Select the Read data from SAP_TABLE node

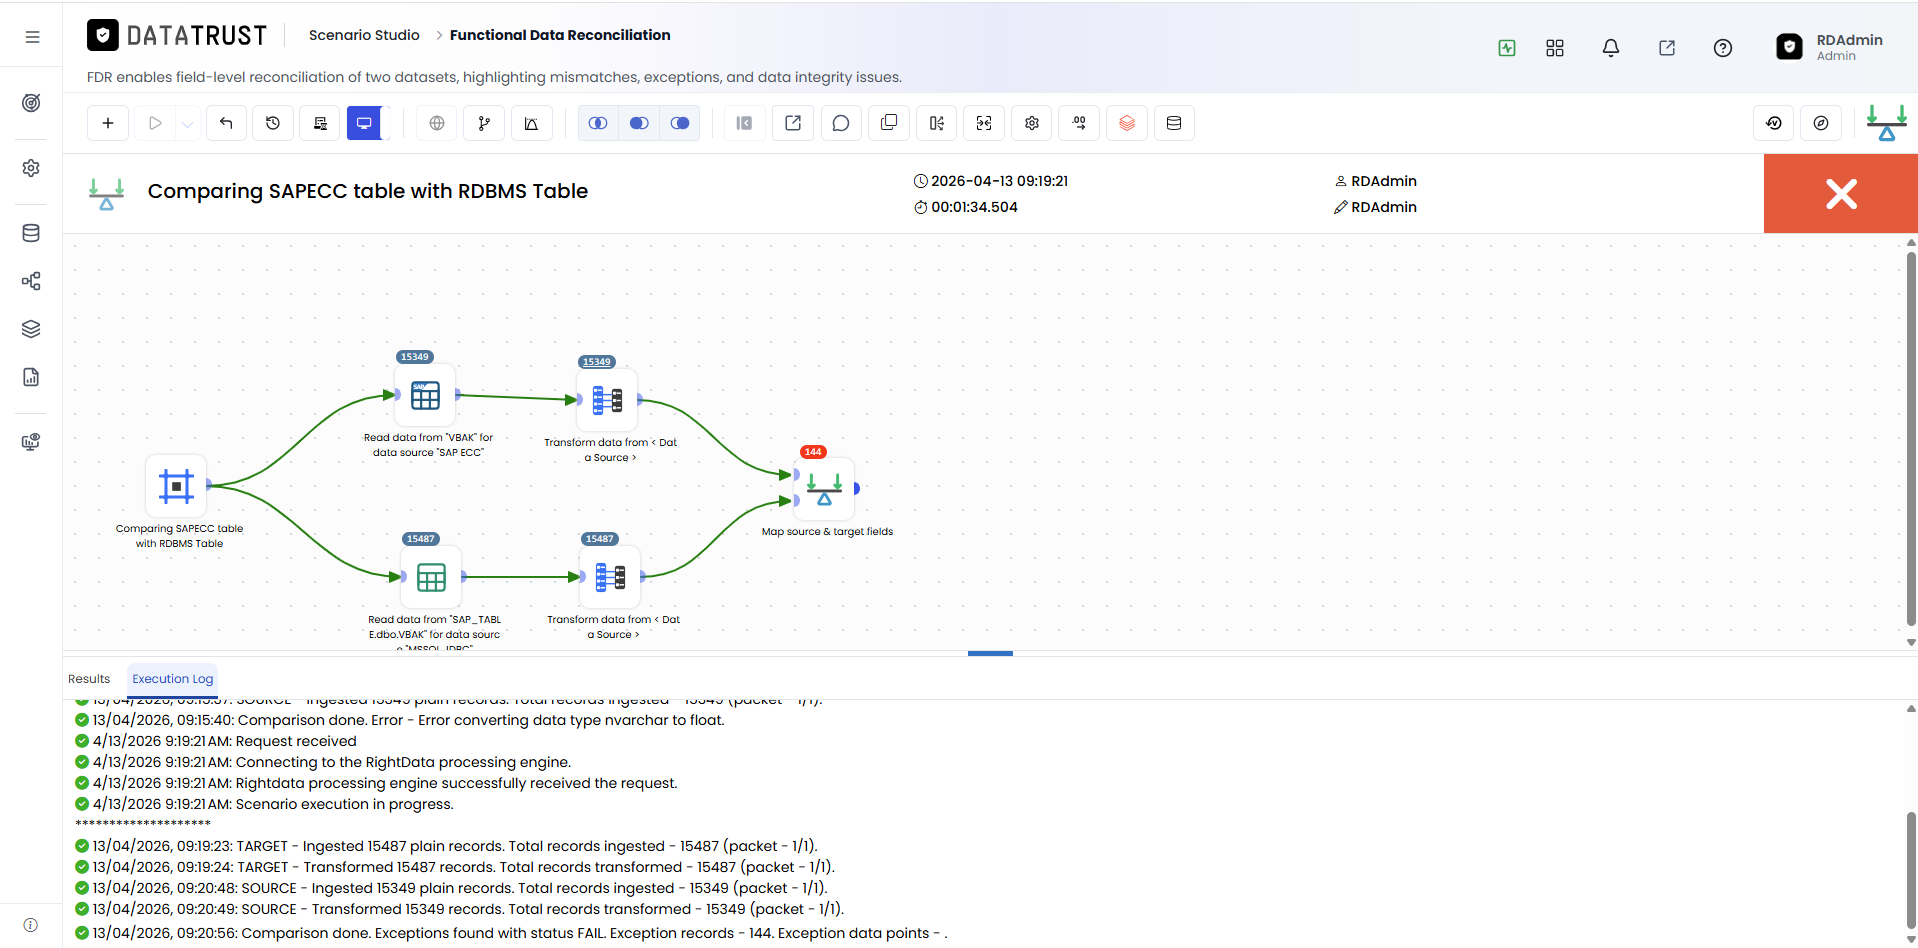pyautogui.click(x=431, y=577)
